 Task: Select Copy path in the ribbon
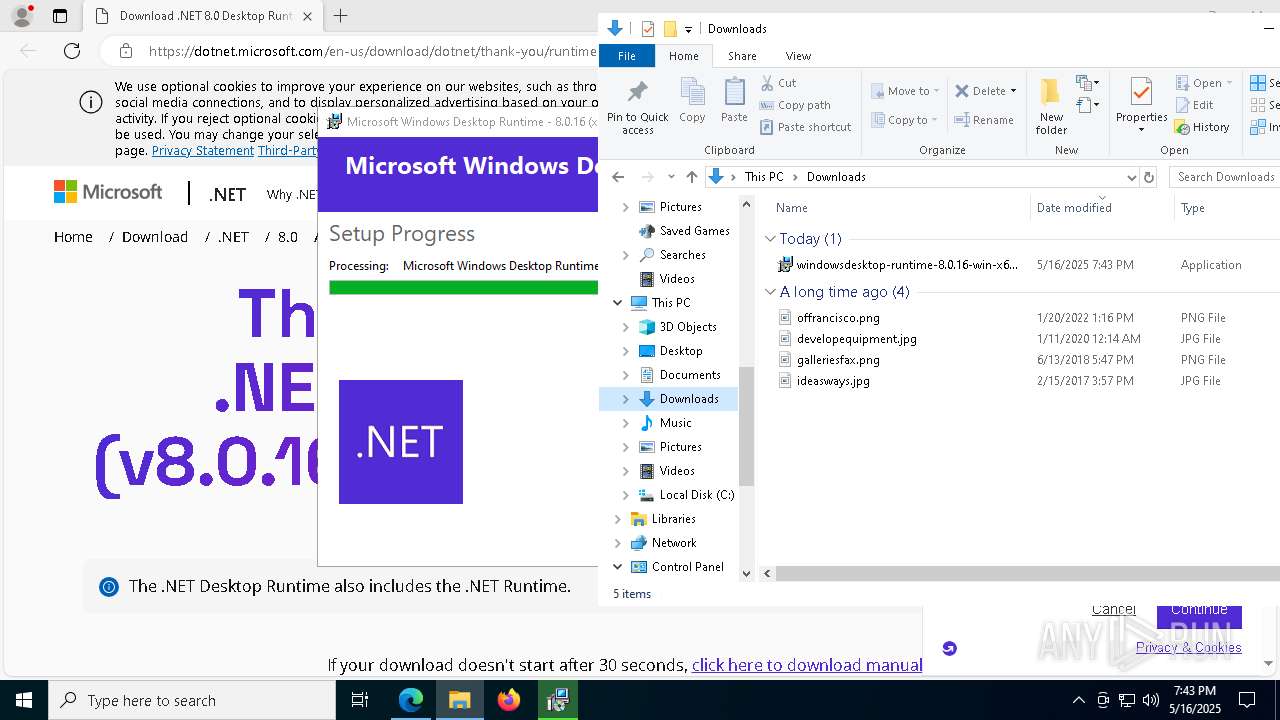point(795,105)
